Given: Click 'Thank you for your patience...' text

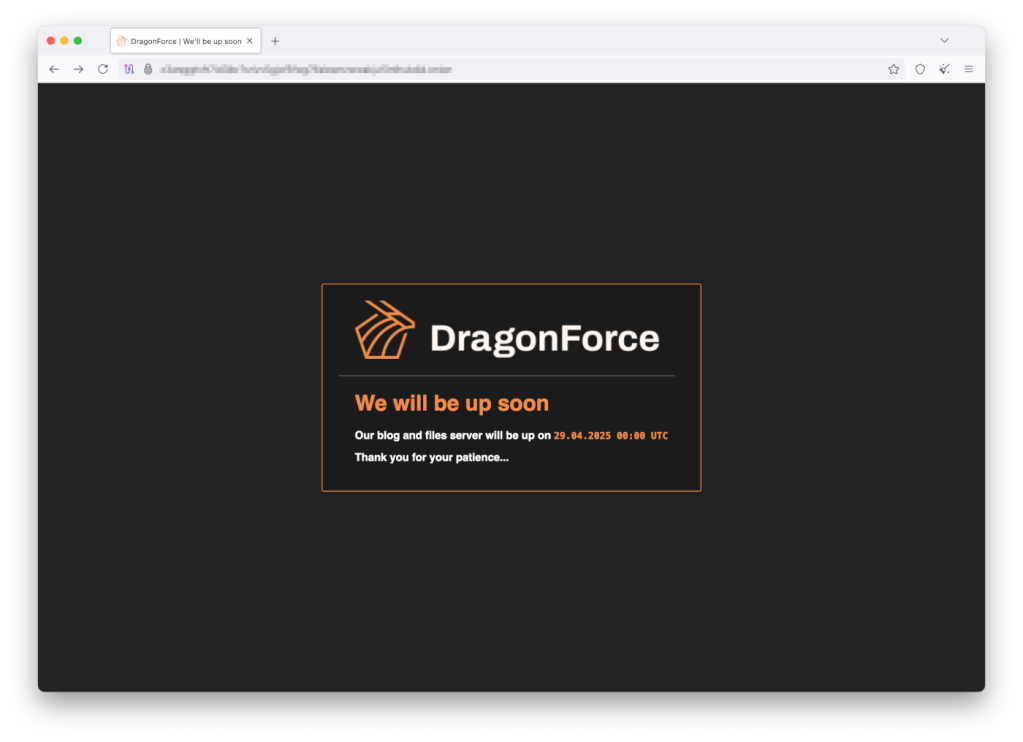Looking at the screenshot, I should coord(431,457).
